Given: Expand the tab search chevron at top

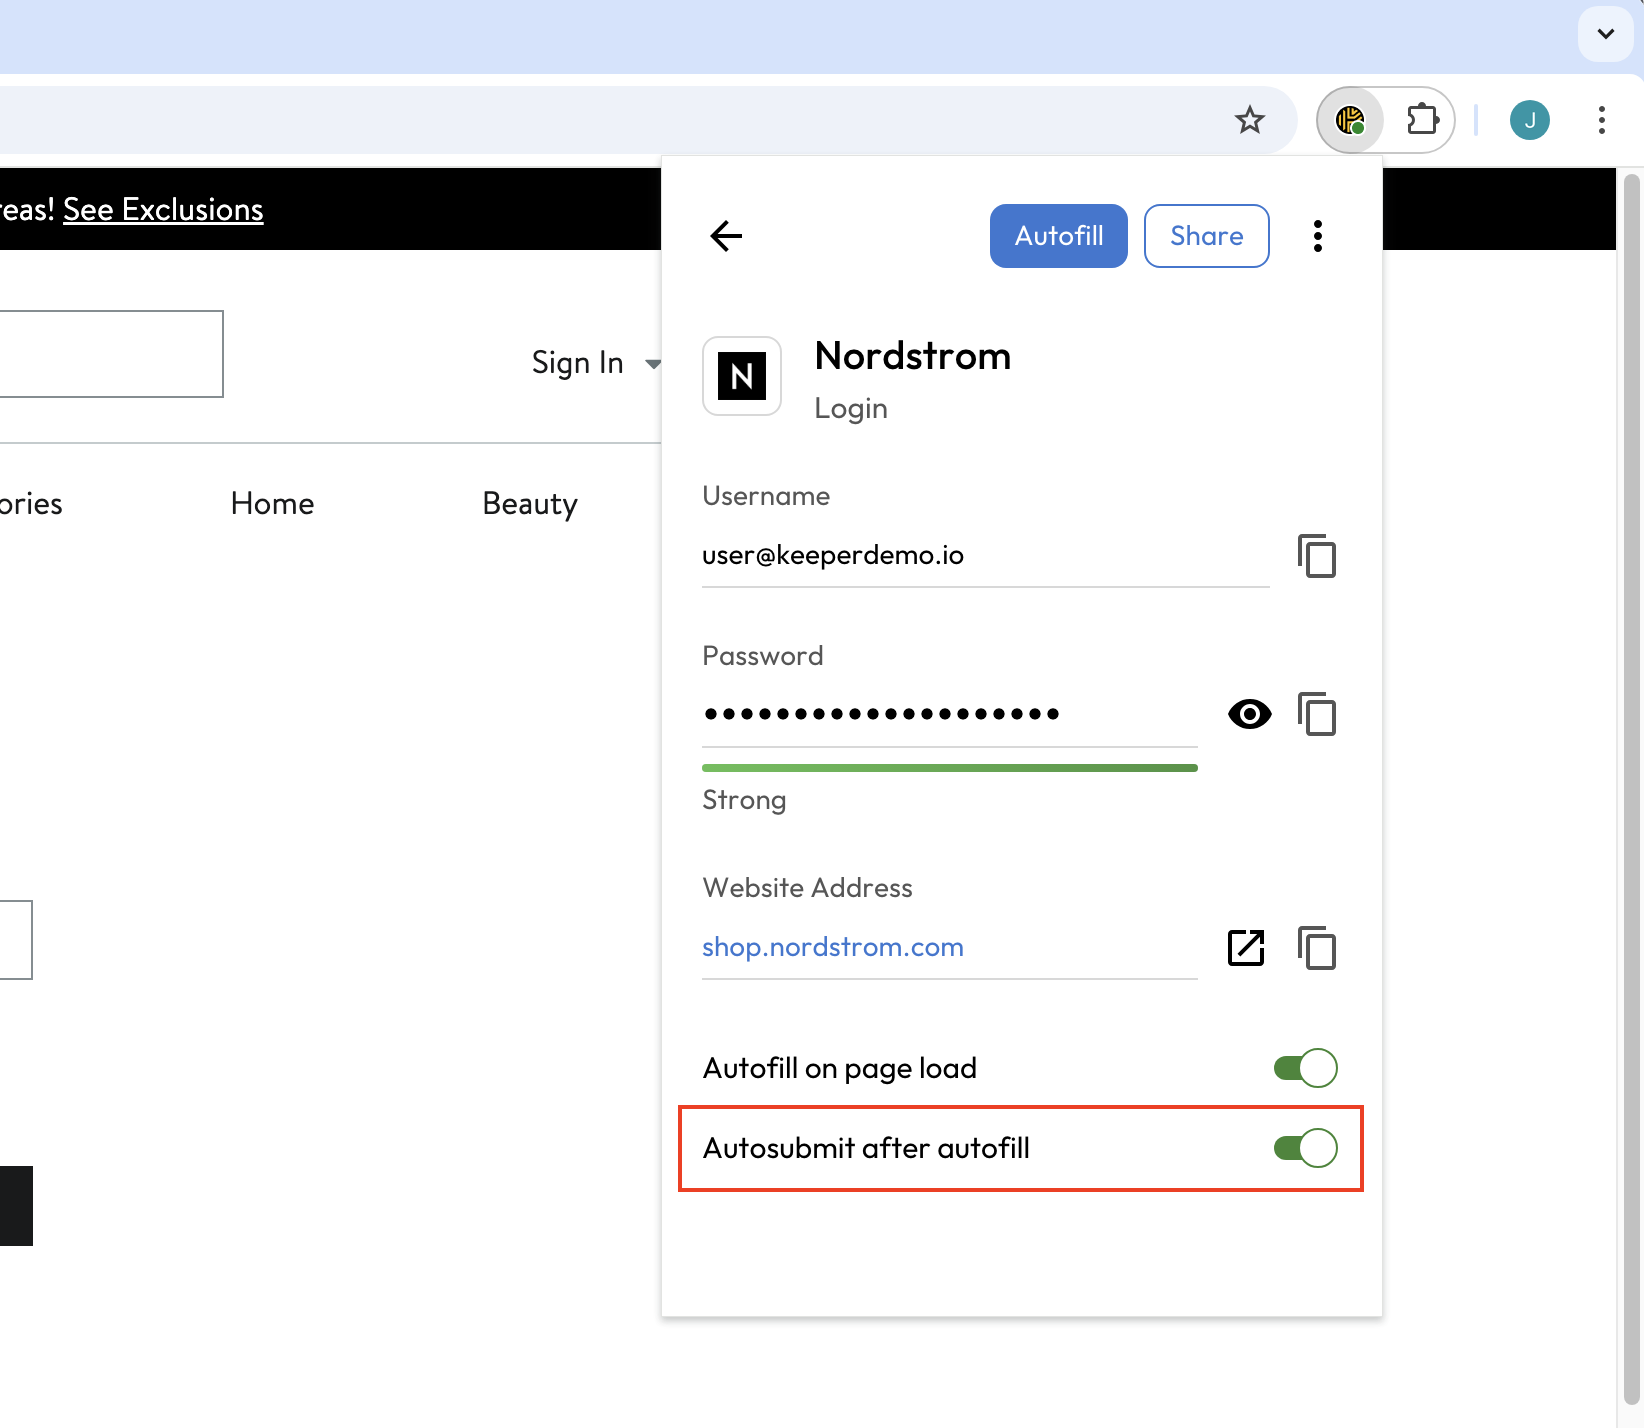Looking at the screenshot, I should coord(1605,34).
